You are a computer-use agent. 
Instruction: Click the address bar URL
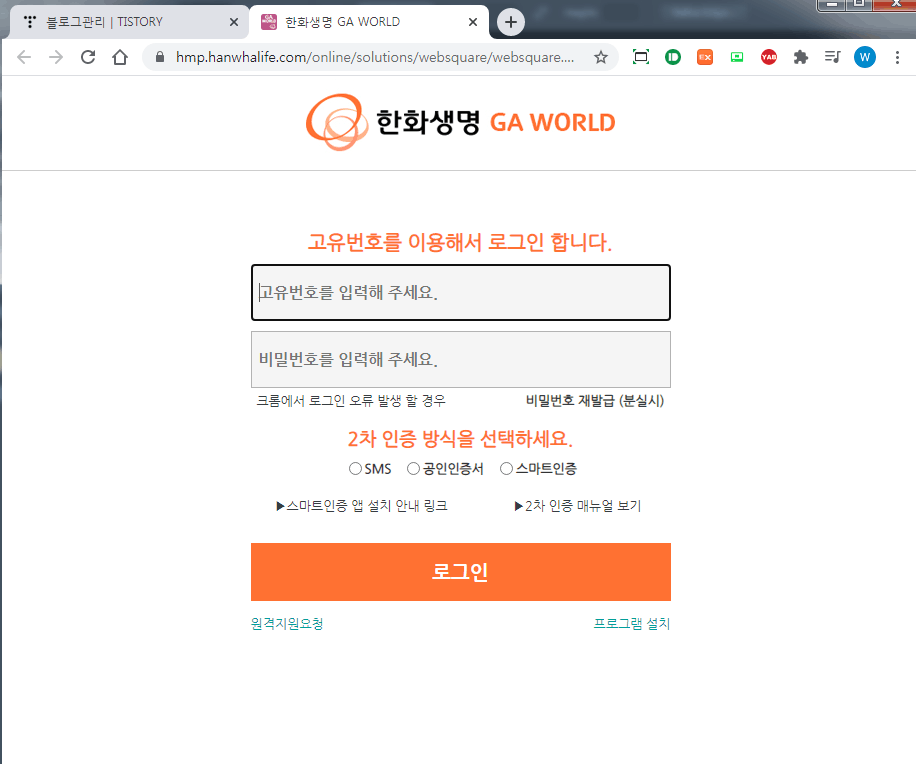coord(374,57)
